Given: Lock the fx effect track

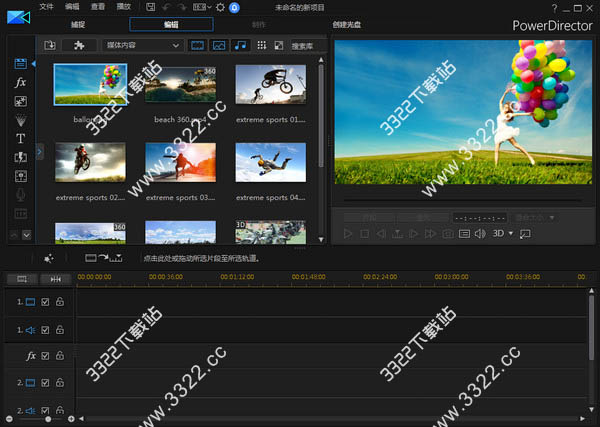Looking at the screenshot, I should (x=60, y=355).
